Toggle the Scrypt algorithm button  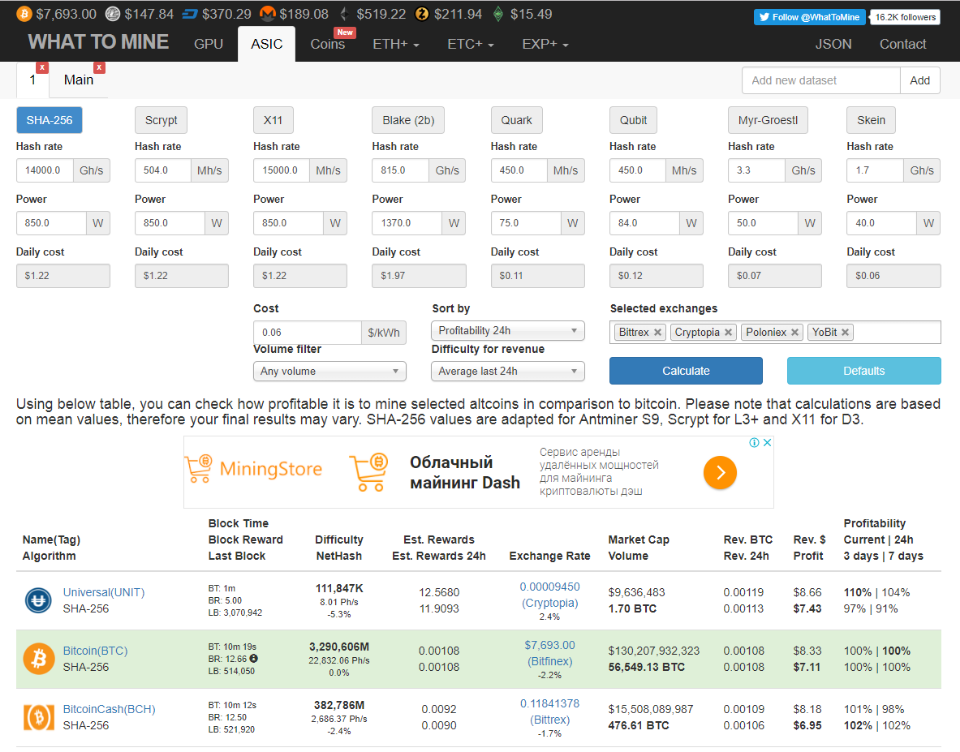point(161,120)
